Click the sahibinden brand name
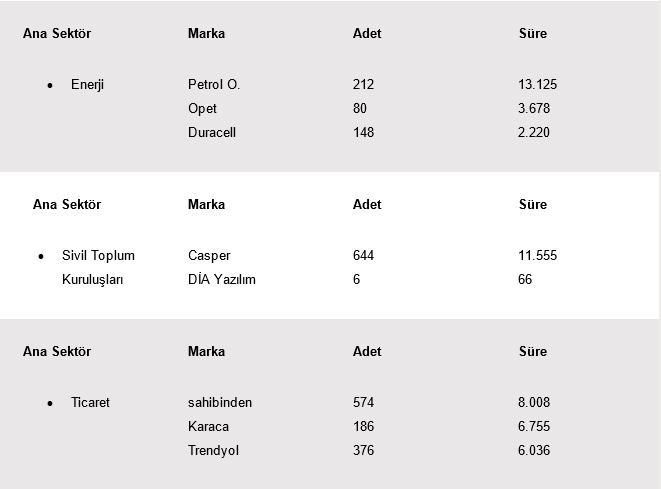Screen dimensions: 661x489 point(219,403)
